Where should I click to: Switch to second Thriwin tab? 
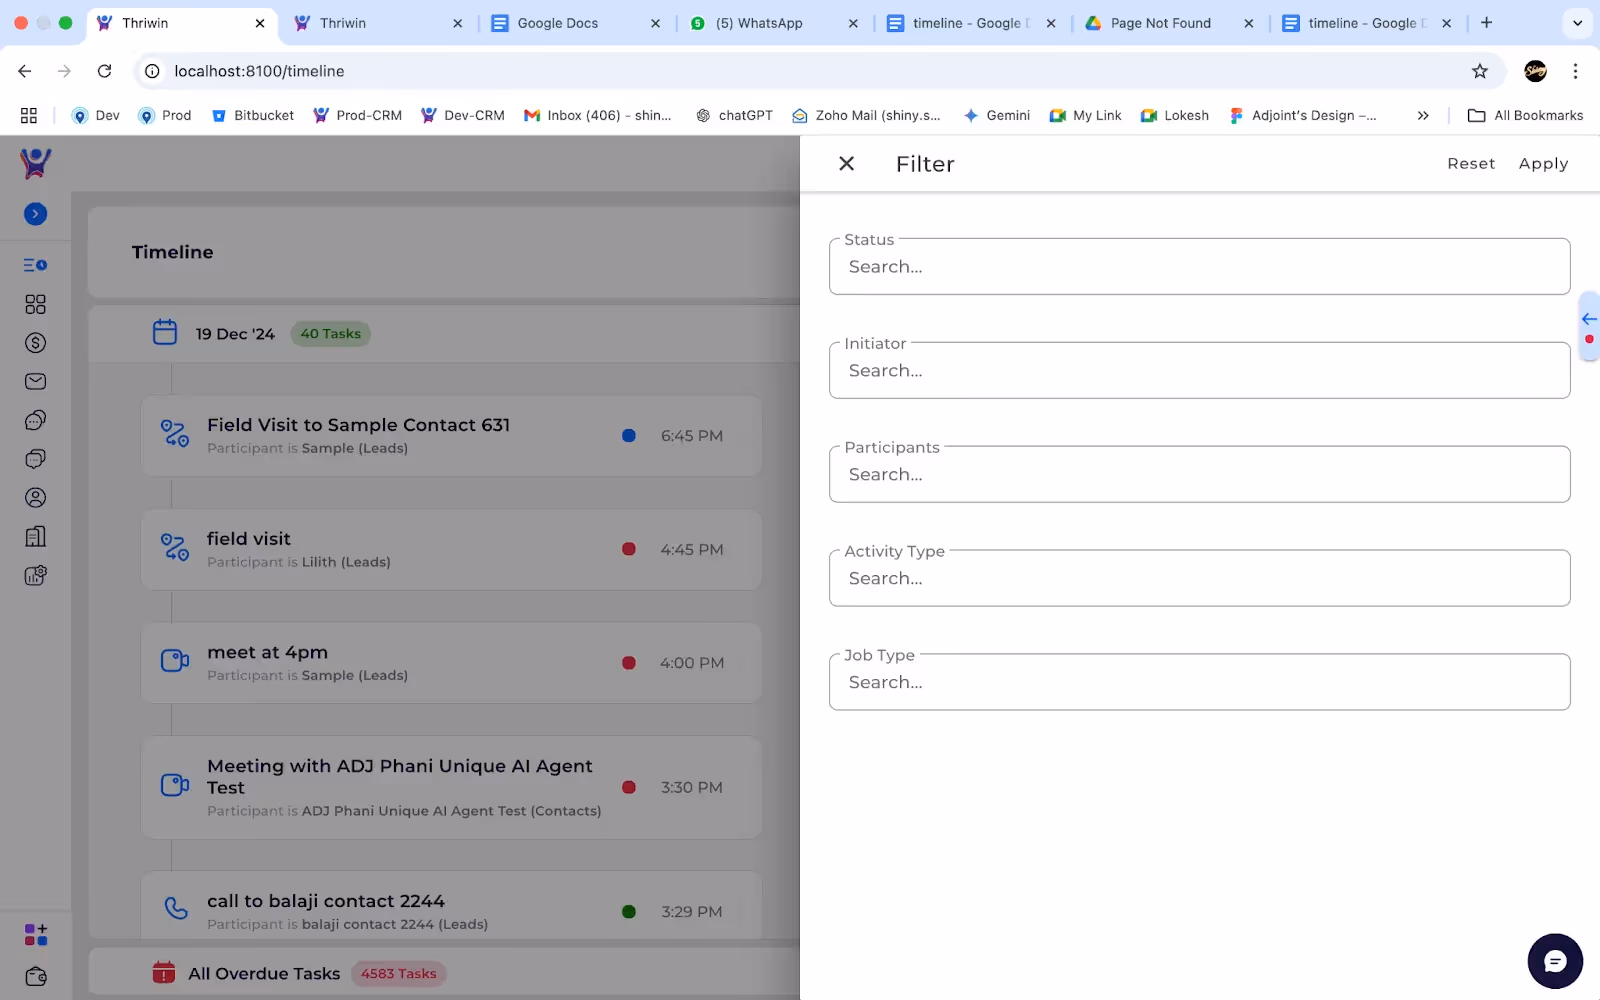pos(377,23)
